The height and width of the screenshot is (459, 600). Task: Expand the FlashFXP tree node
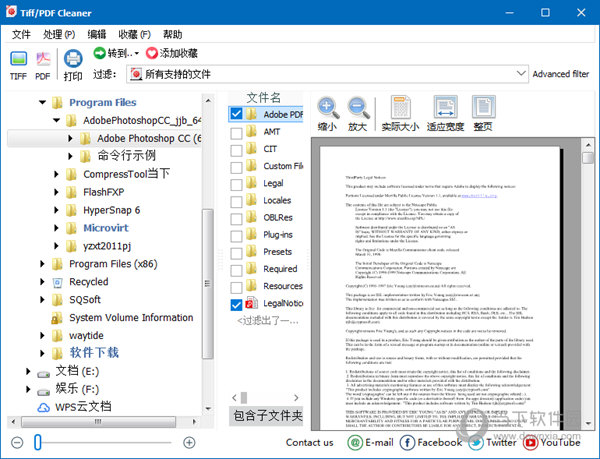56,192
